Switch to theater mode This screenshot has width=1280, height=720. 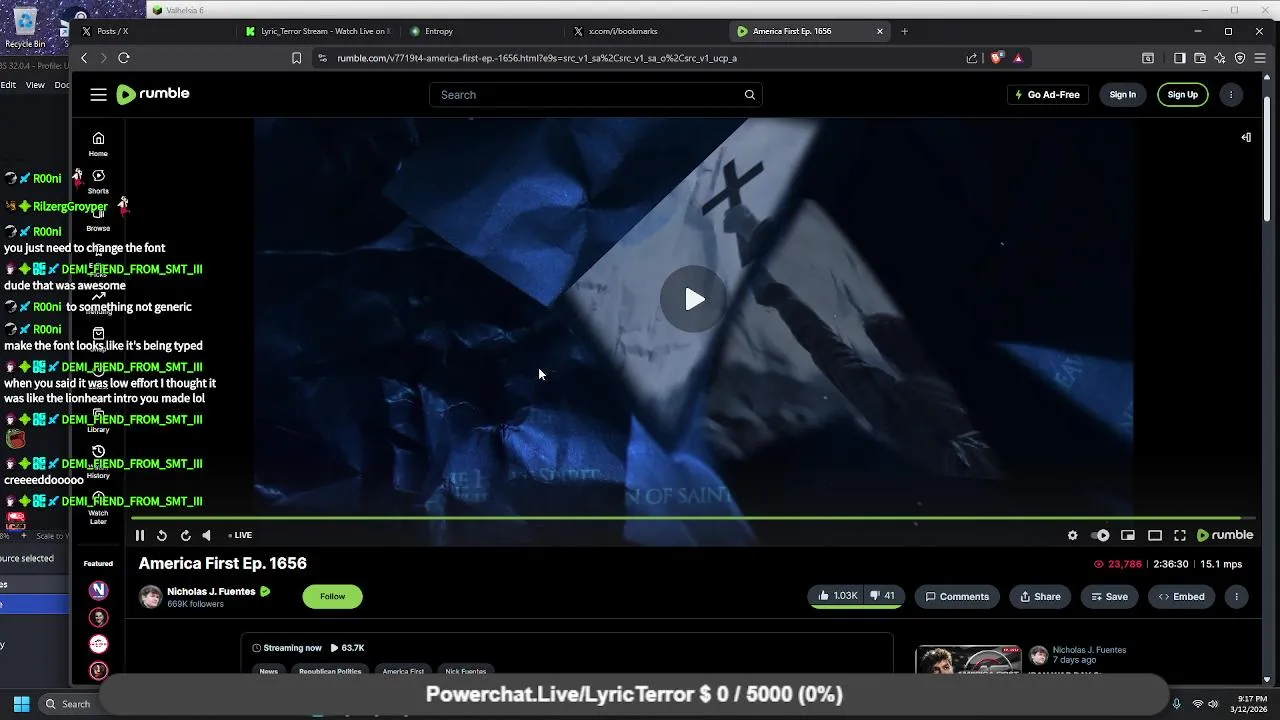pyautogui.click(x=1154, y=535)
